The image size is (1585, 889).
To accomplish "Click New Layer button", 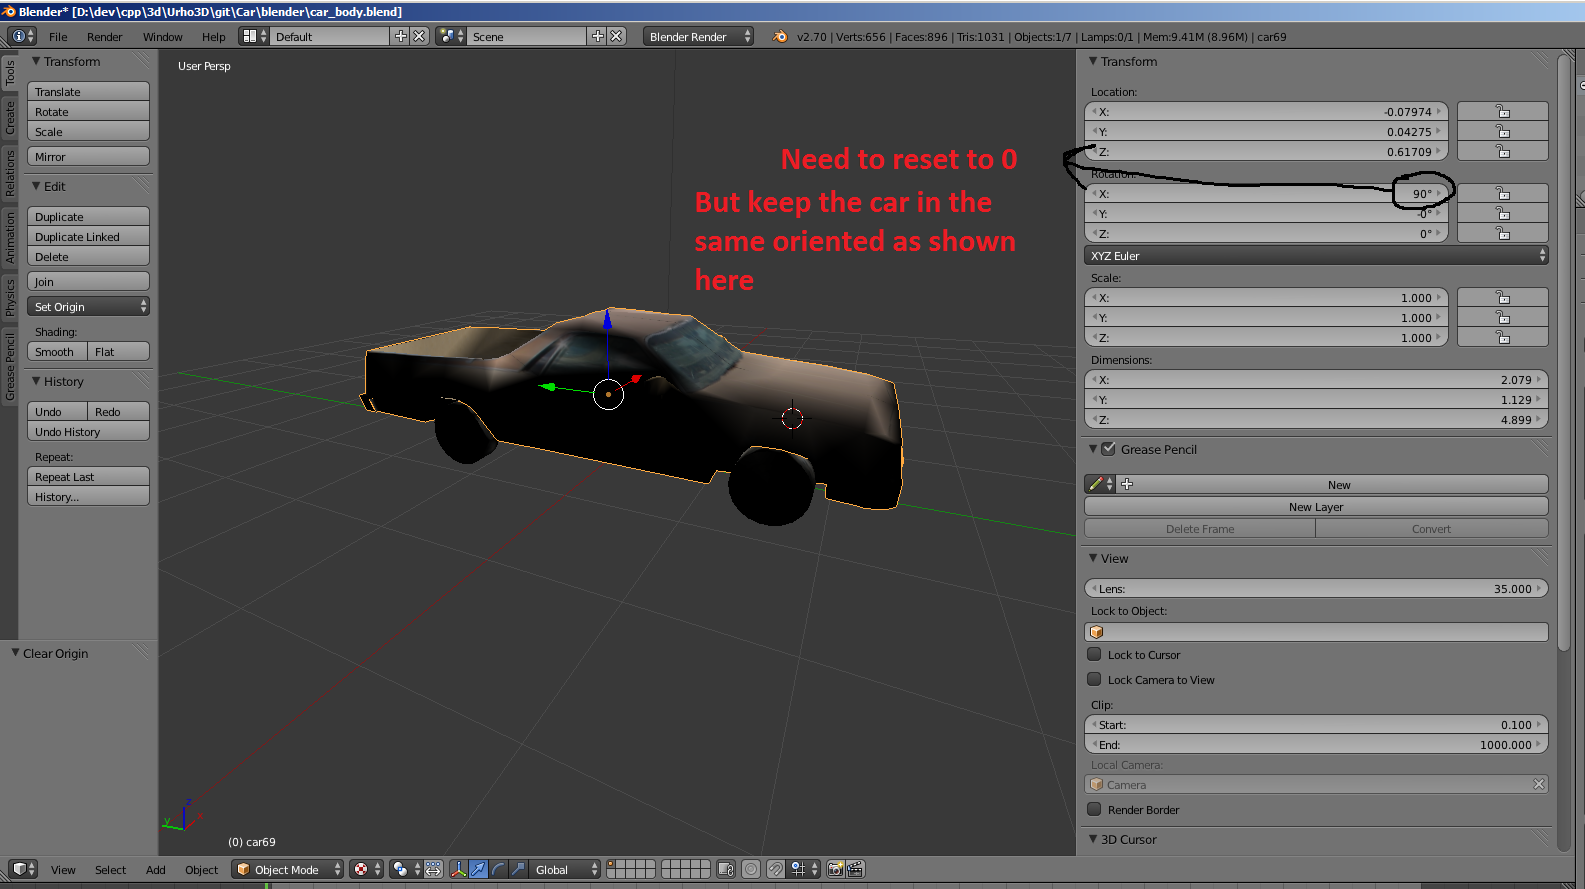I will (x=1316, y=506).
